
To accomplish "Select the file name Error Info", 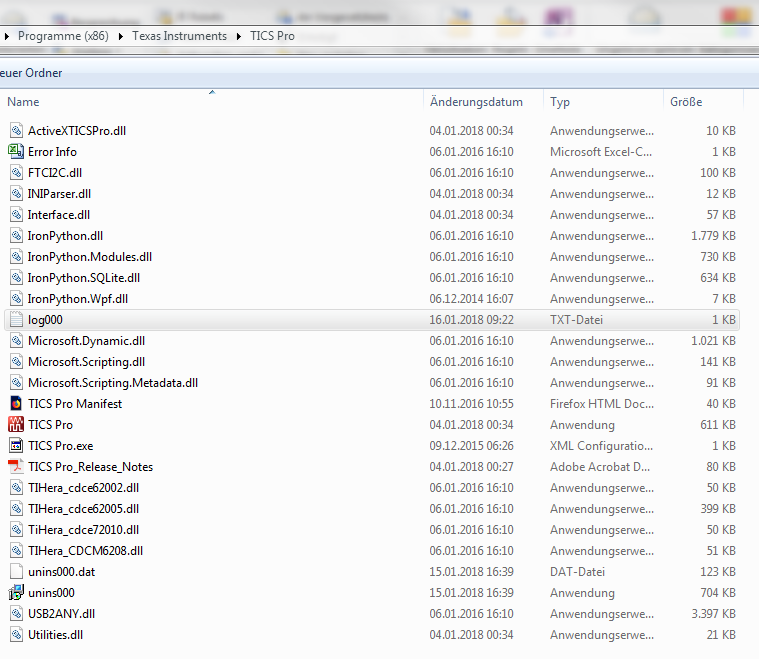I will pos(52,152).
